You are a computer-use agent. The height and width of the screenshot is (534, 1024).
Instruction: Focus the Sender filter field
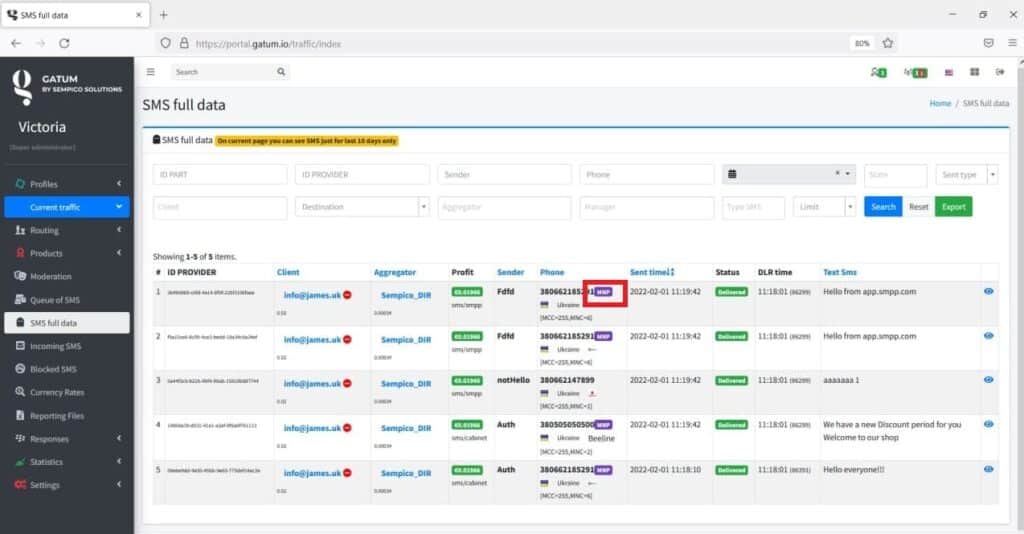click(x=504, y=174)
